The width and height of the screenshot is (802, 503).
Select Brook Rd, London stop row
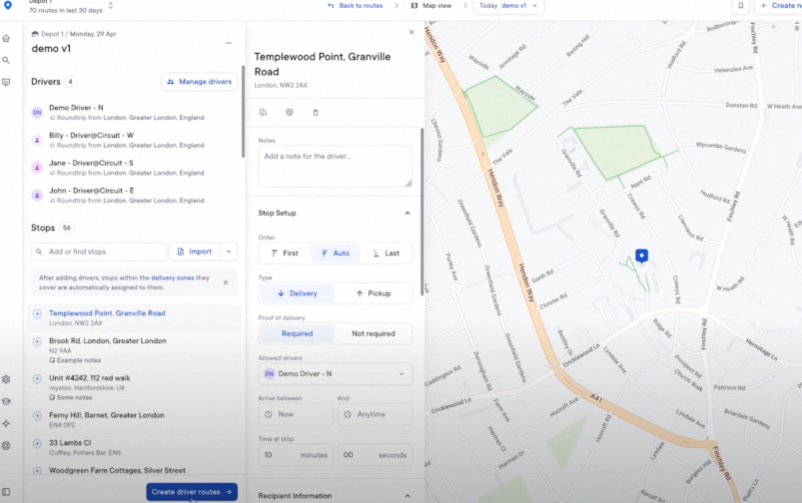(135, 350)
